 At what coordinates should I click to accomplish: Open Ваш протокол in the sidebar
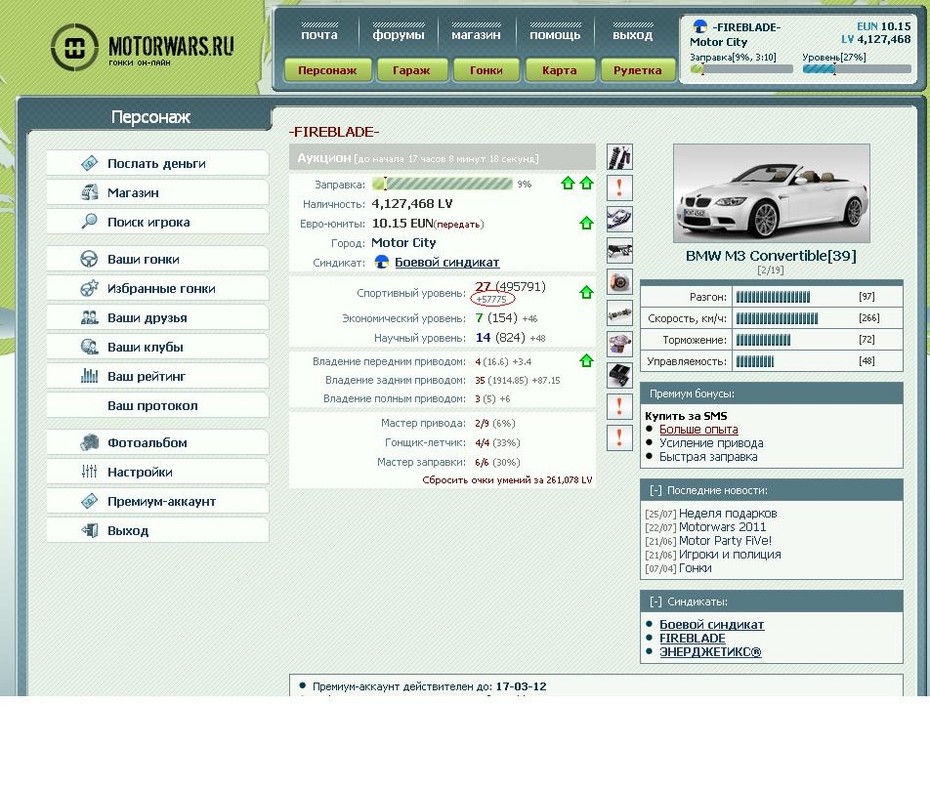pos(157,406)
